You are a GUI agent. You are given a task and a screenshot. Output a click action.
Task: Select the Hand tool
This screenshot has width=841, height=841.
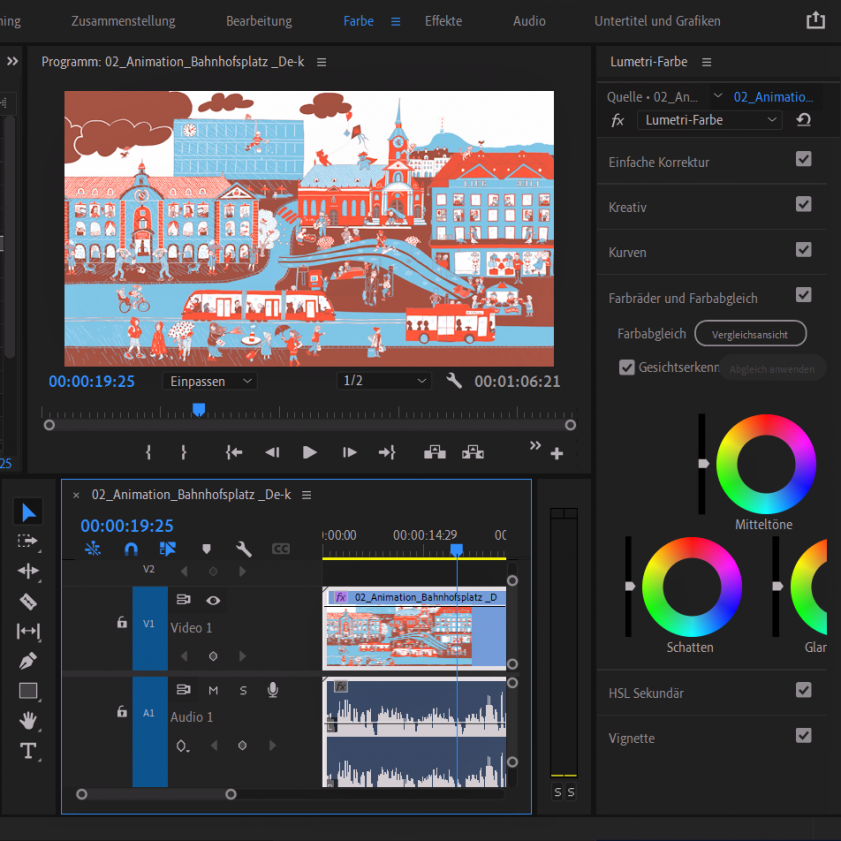tap(28, 720)
